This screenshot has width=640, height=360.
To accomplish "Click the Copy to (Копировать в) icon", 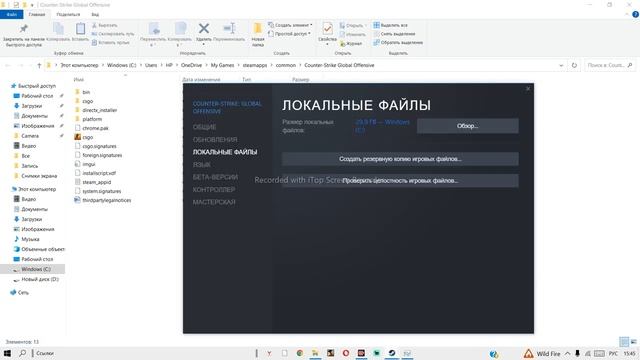I will (x=180, y=29).
